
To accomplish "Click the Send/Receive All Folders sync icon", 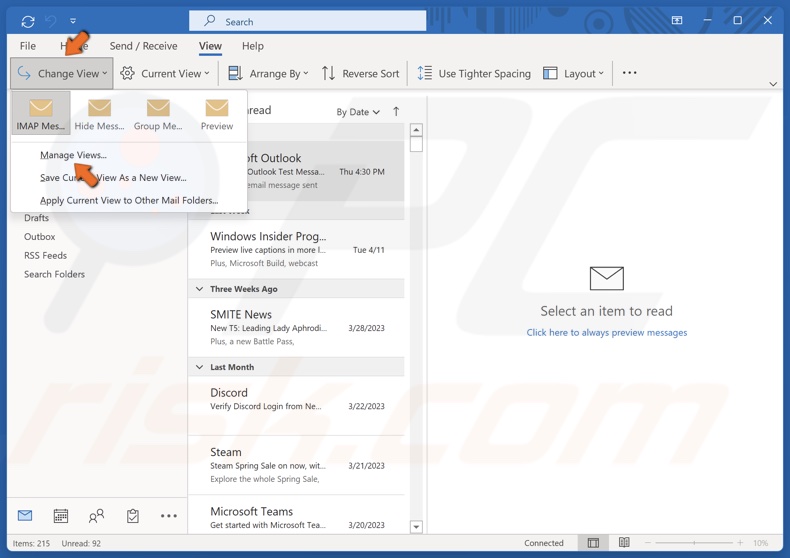I will (28, 21).
